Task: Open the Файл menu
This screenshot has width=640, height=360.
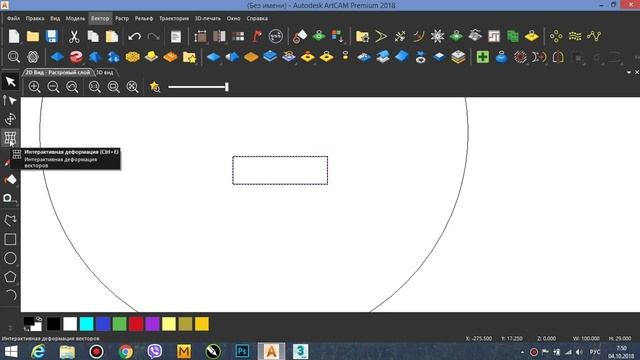Action: (13, 18)
